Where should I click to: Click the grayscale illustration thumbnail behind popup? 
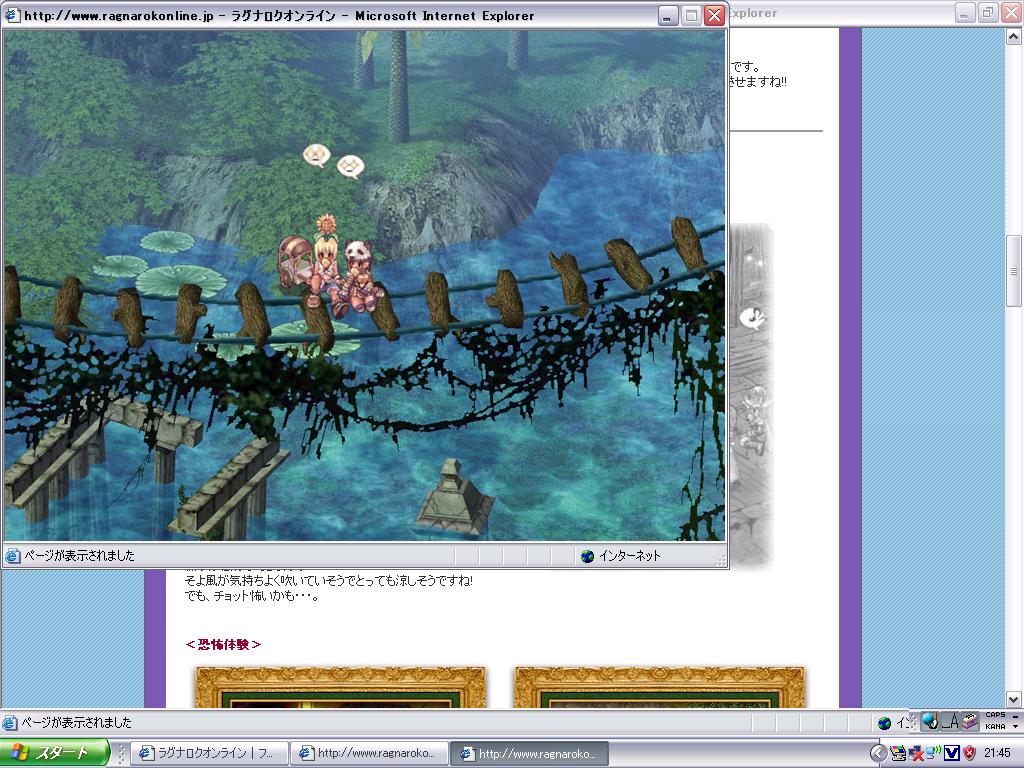click(x=751, y=395)
